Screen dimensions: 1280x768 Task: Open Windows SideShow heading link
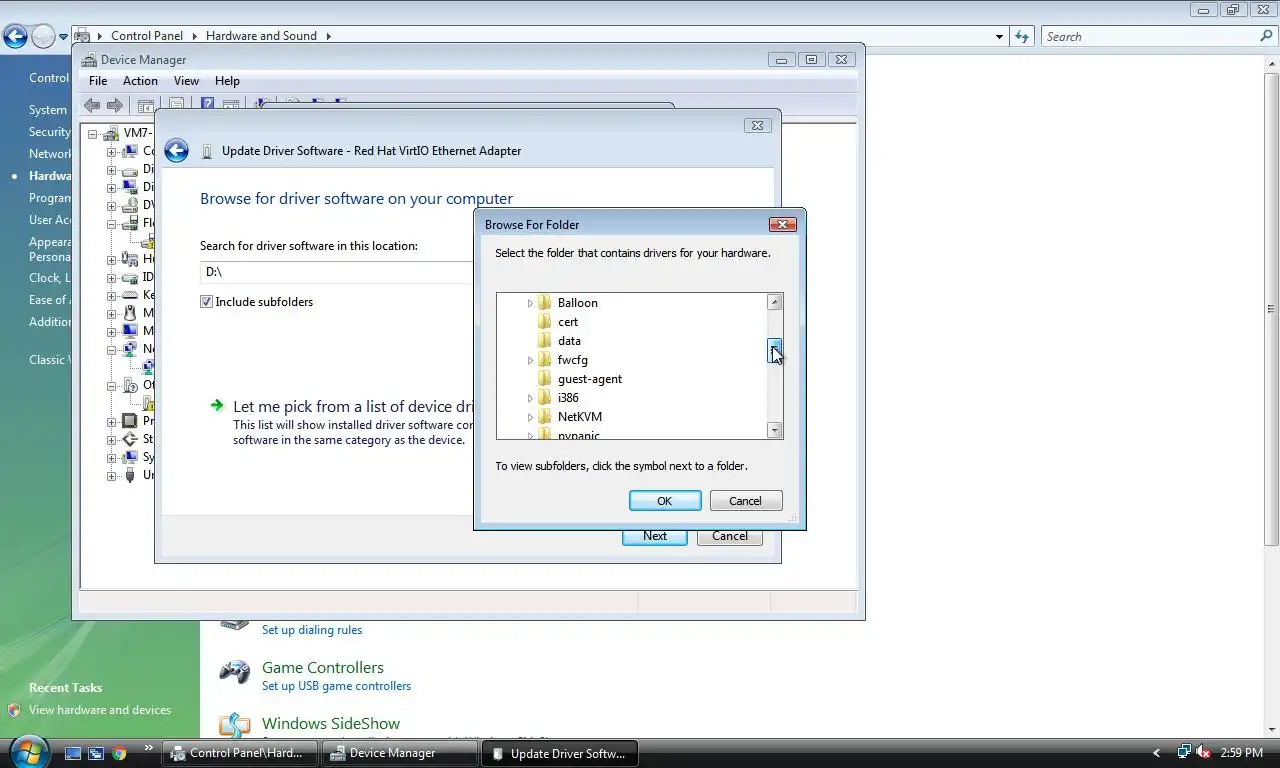click(x=331, y=723)
